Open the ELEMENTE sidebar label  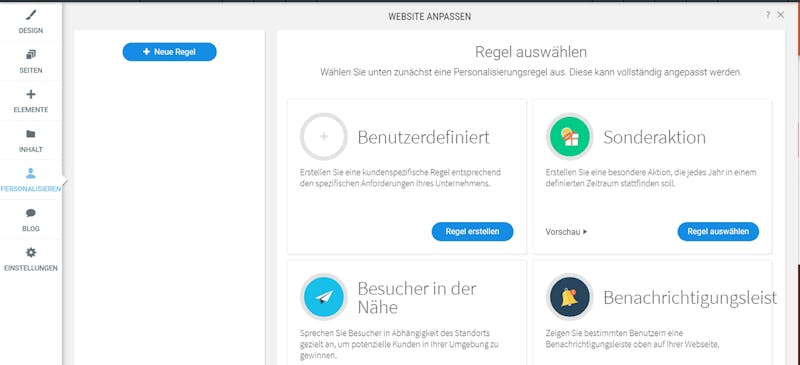coord(31,110)
